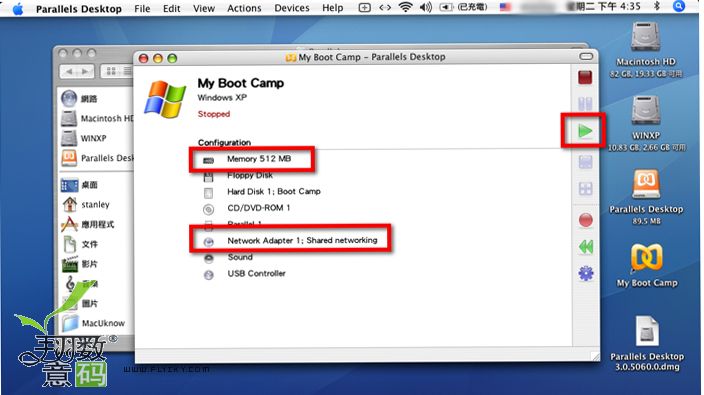Open the blue gear configuration icon
This screenshot has height=395, width=704.
(586, 273)
